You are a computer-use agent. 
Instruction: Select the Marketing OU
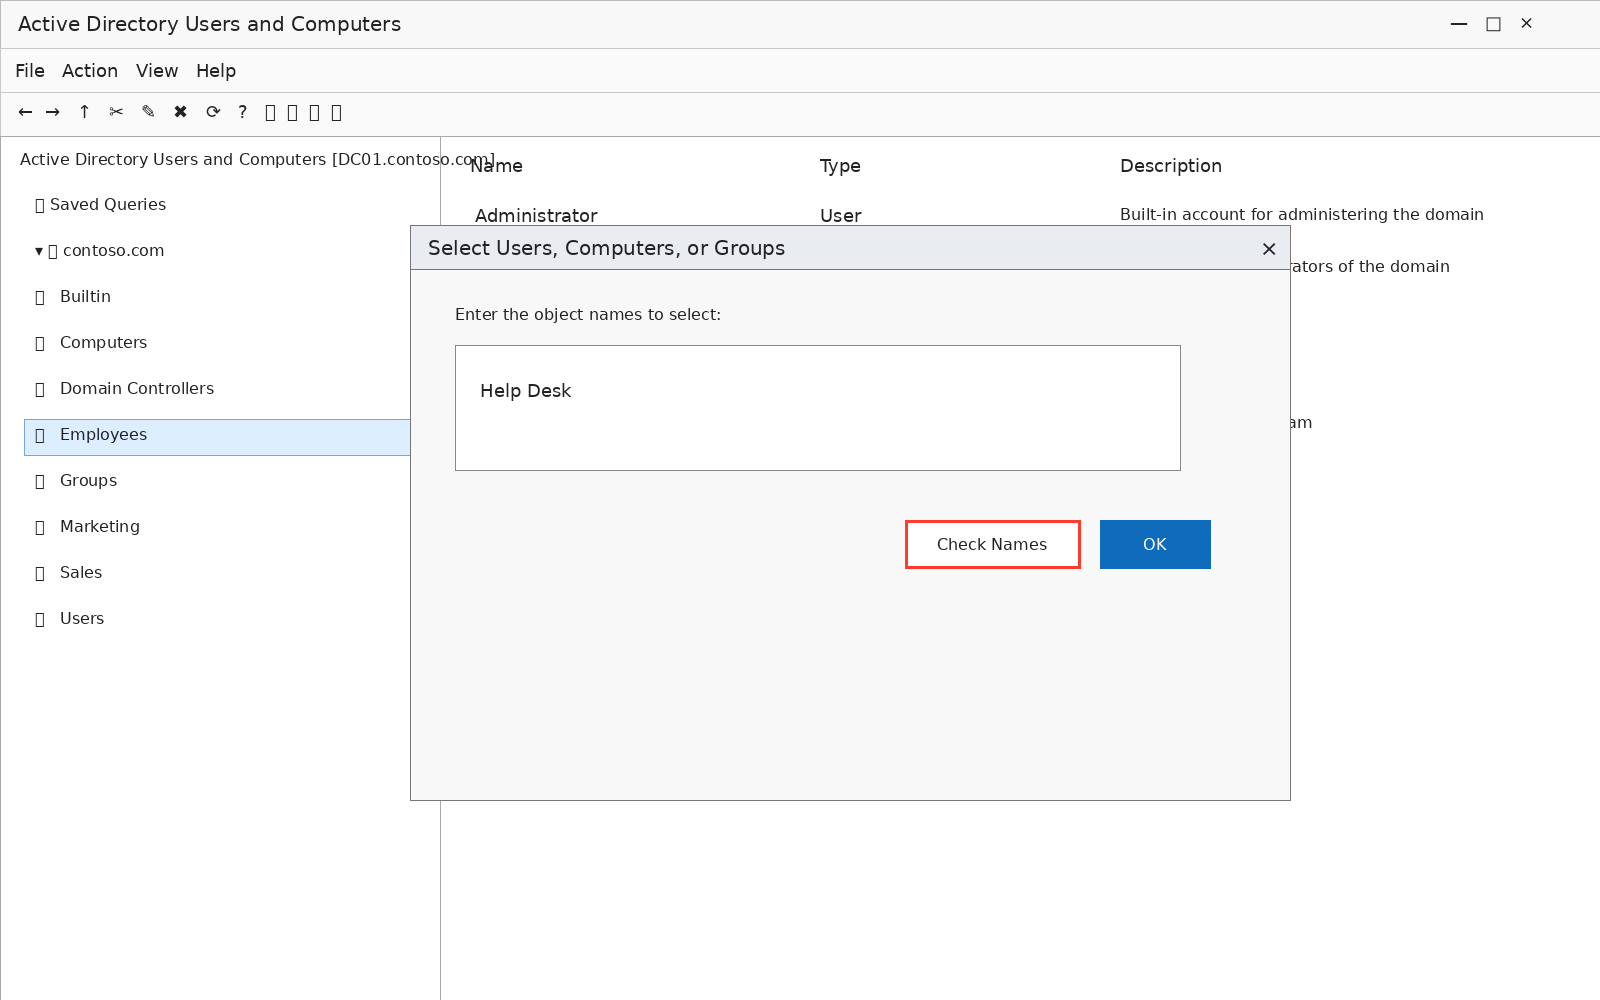coord(100,527)
